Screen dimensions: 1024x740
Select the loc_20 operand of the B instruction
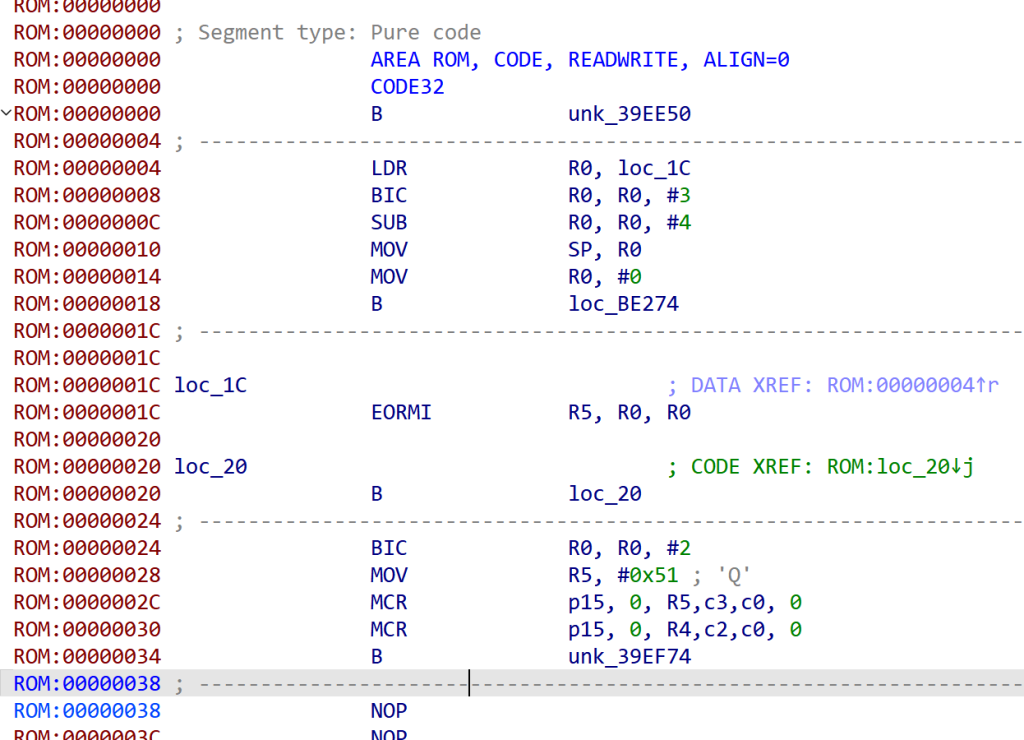point(604,494)
